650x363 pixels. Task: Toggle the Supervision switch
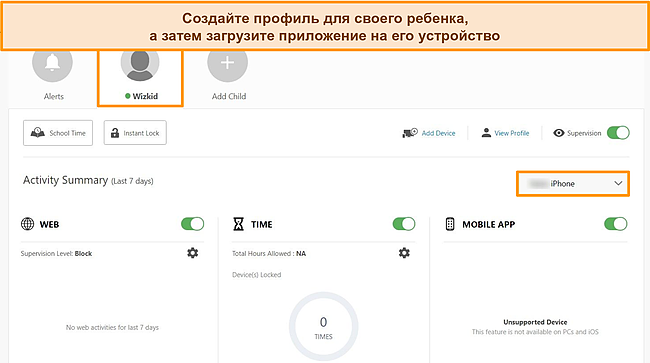[618, 133]
